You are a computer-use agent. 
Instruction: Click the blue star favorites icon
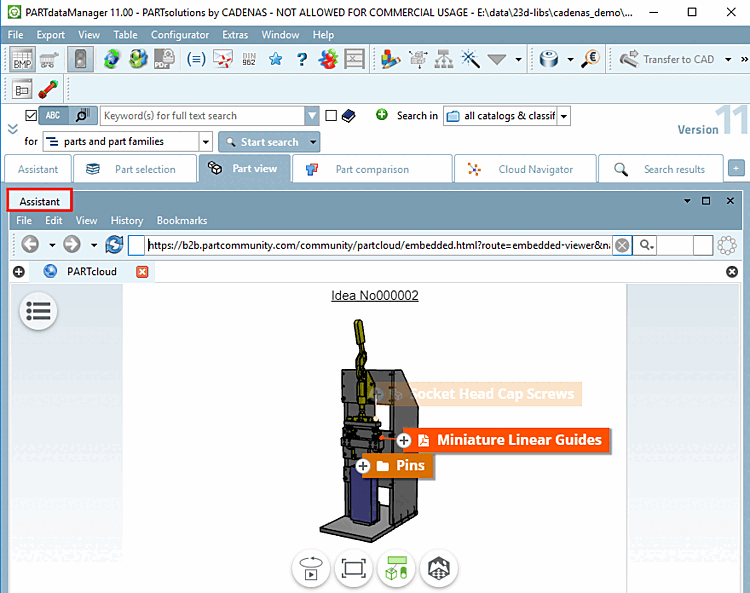click(276, 59)
